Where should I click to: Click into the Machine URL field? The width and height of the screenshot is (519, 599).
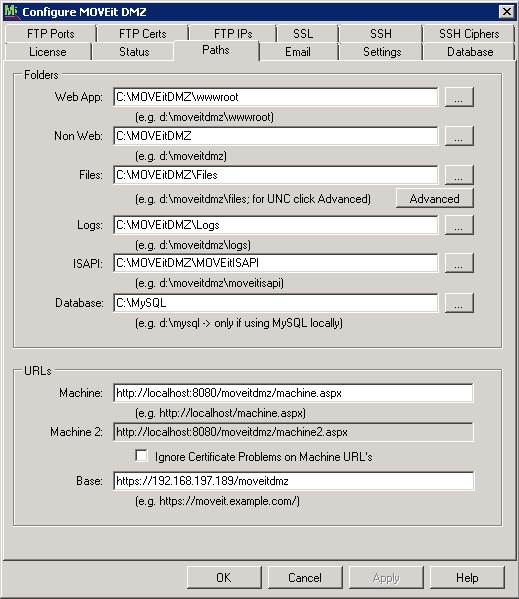click(293, 393)
